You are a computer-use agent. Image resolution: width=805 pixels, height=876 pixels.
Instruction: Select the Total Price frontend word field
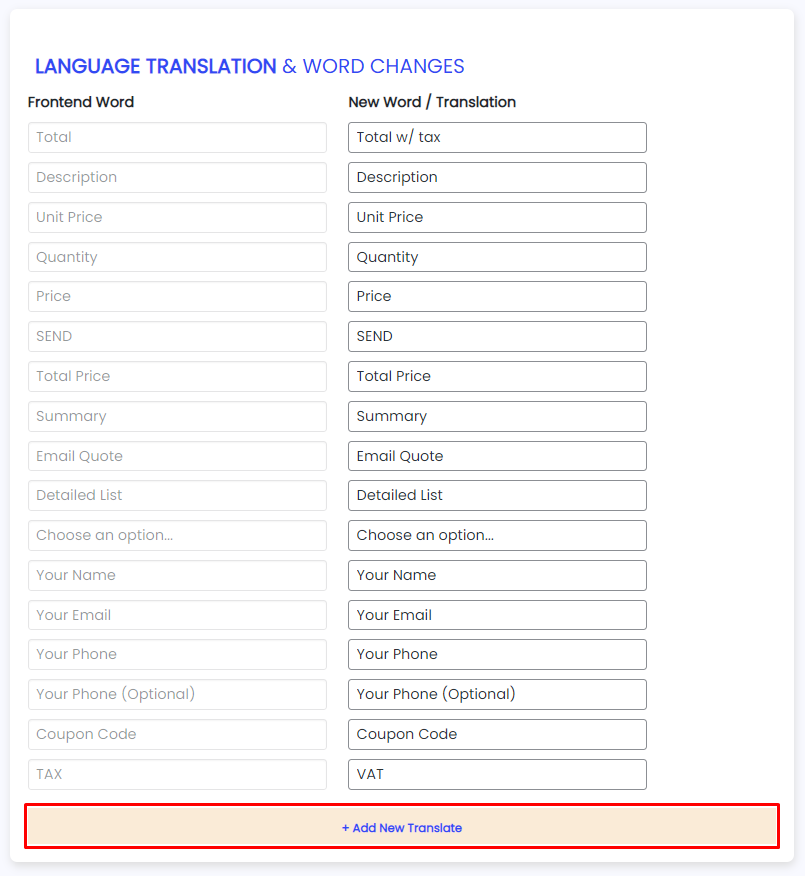(x=178, y=377)
